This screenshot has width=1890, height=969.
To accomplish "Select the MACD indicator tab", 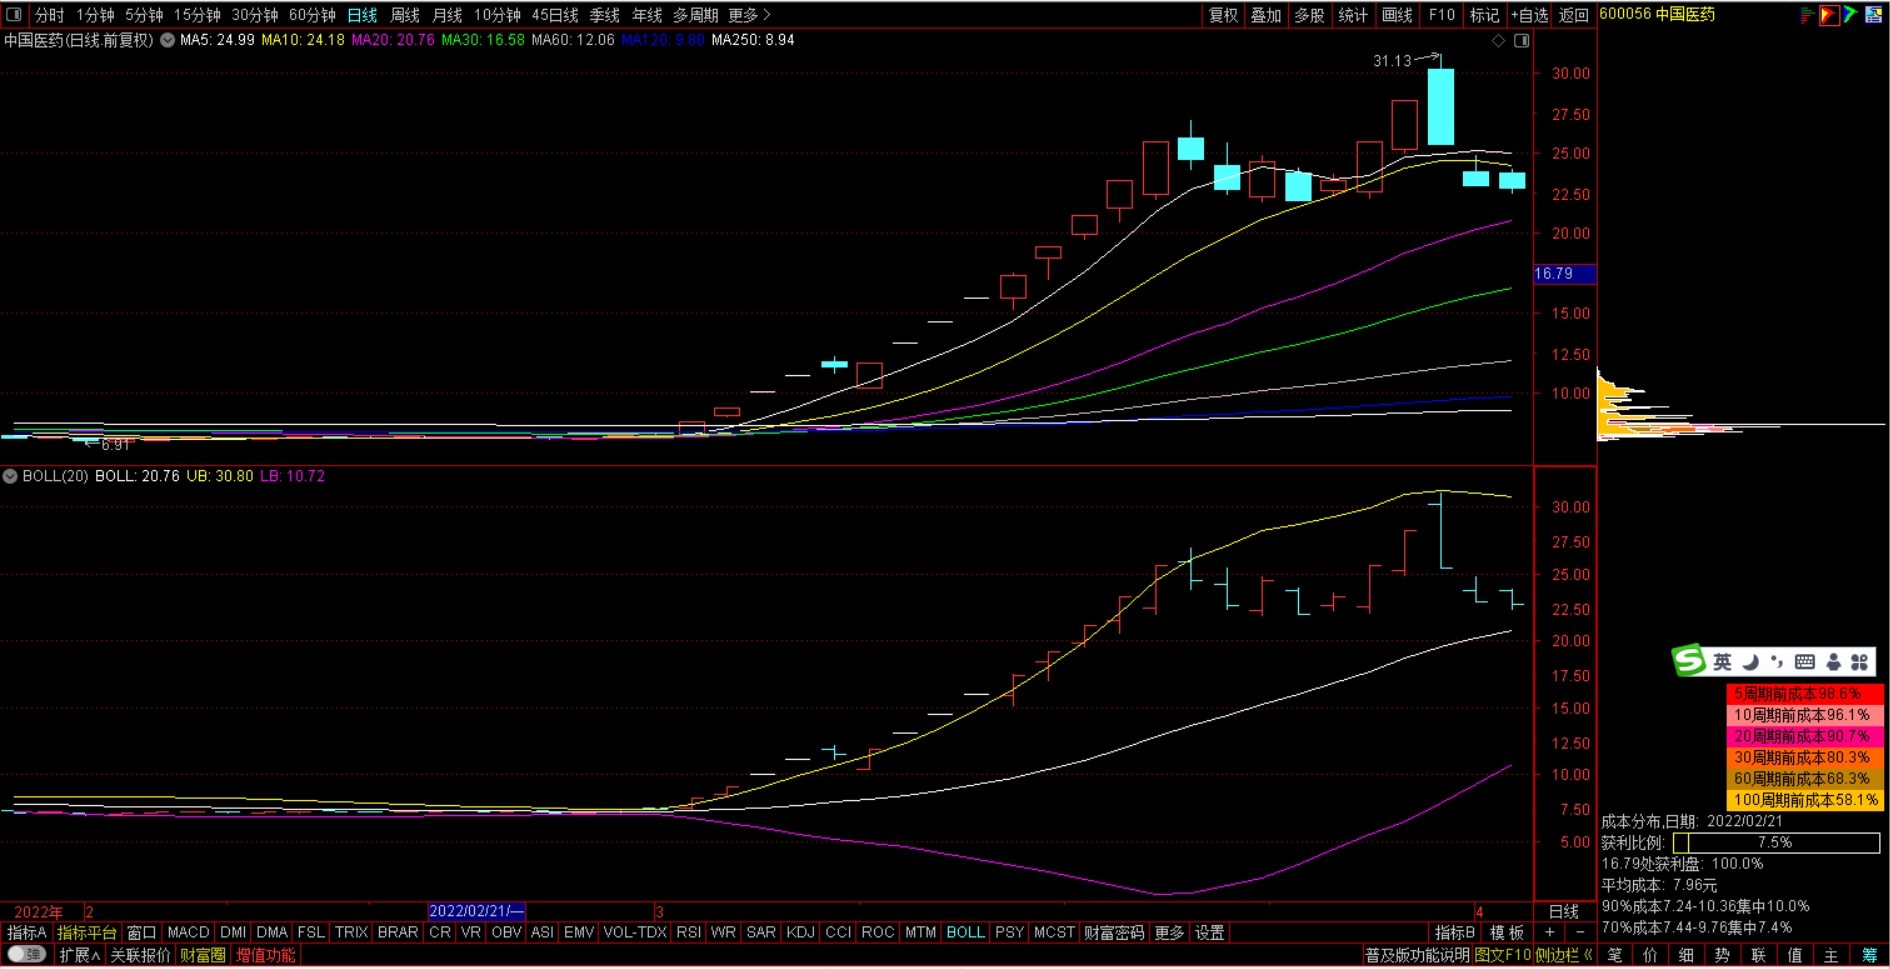I will 188,932.
